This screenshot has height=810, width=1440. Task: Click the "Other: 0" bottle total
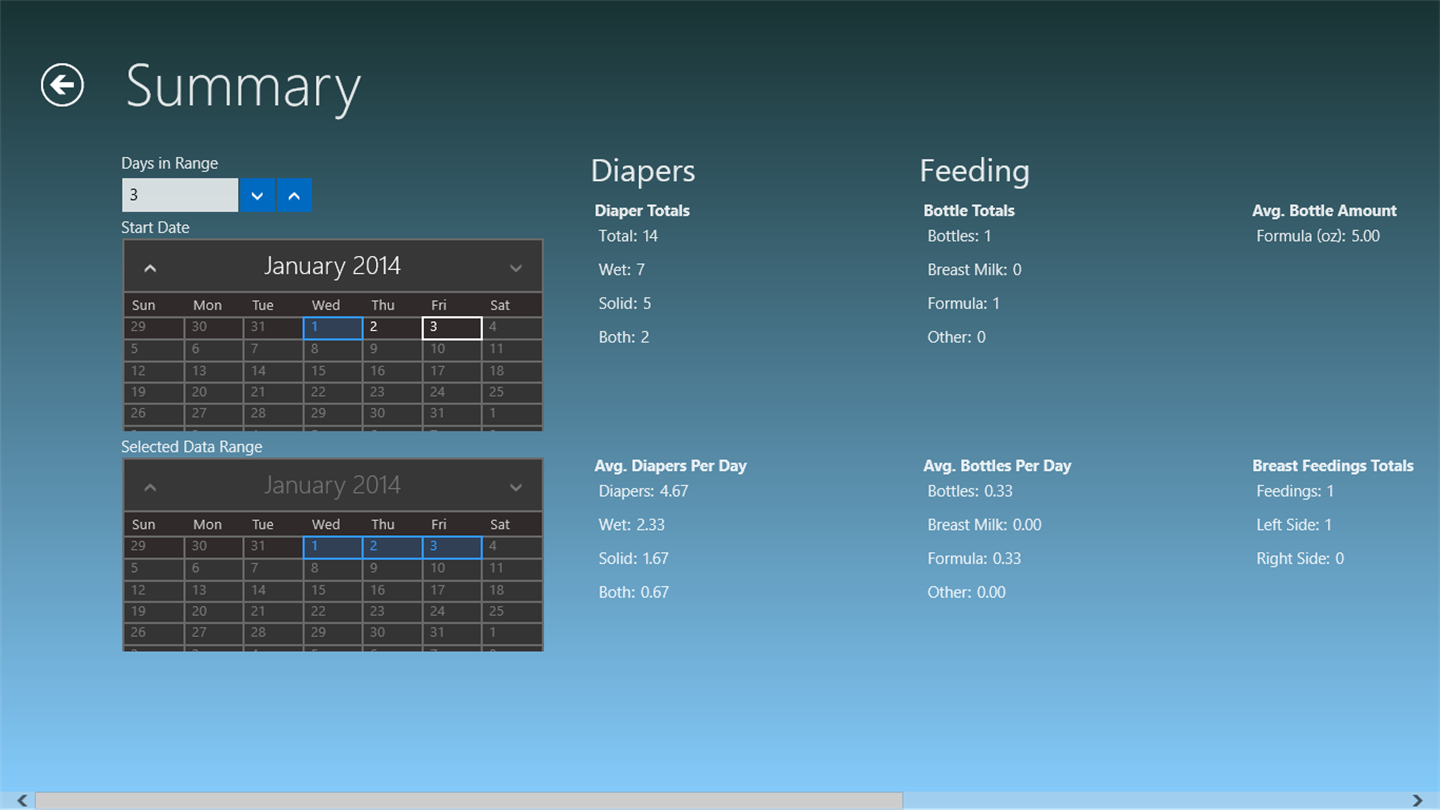click(x=956, y=337)
